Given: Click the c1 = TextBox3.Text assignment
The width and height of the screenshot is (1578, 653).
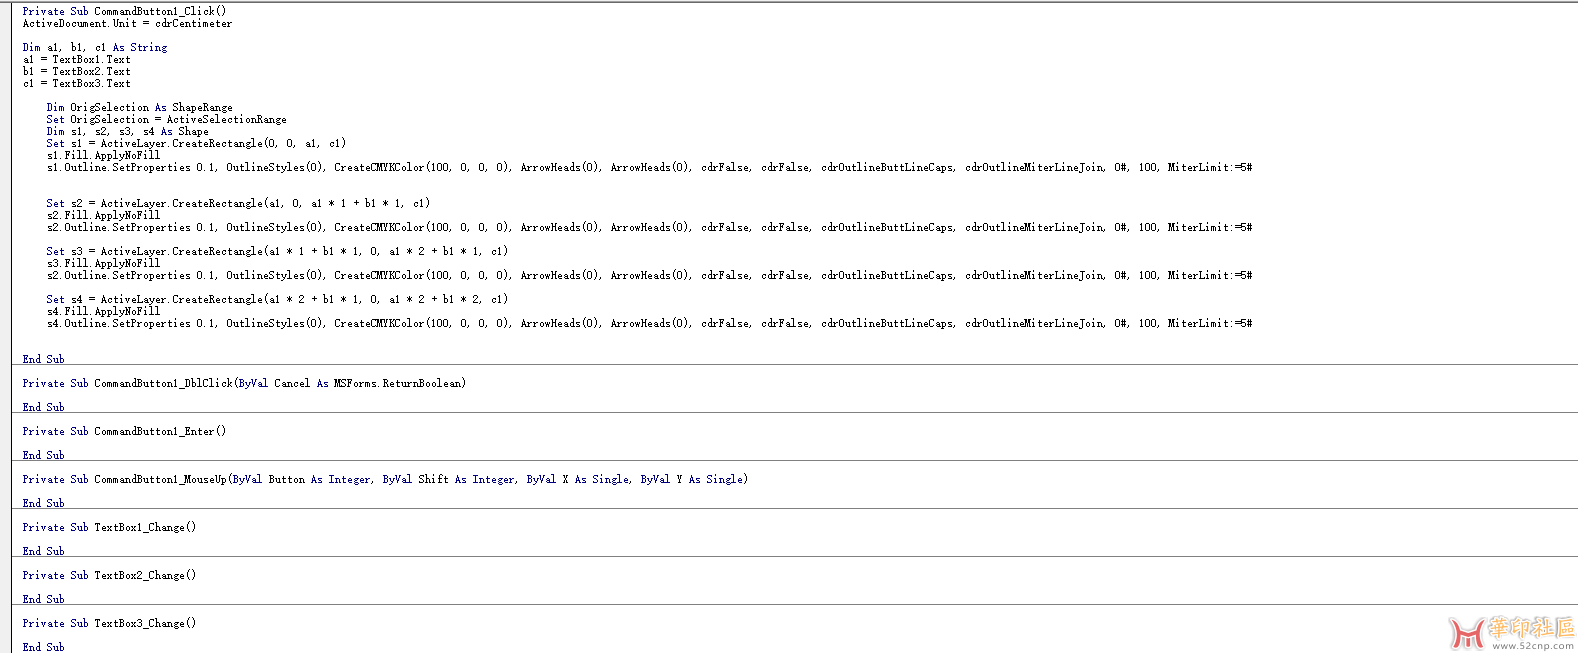Looking at the screenshot, I should click(76, 83).
